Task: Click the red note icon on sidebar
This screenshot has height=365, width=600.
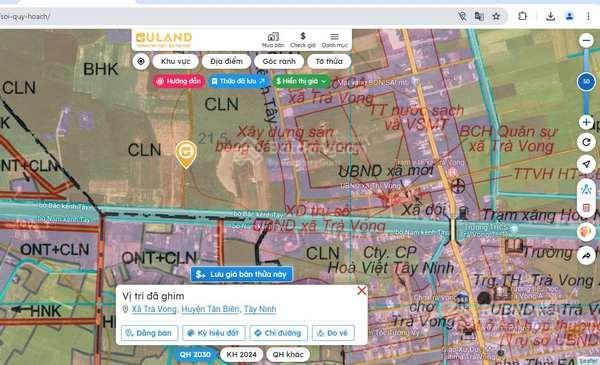Action: tap(586, 208)
